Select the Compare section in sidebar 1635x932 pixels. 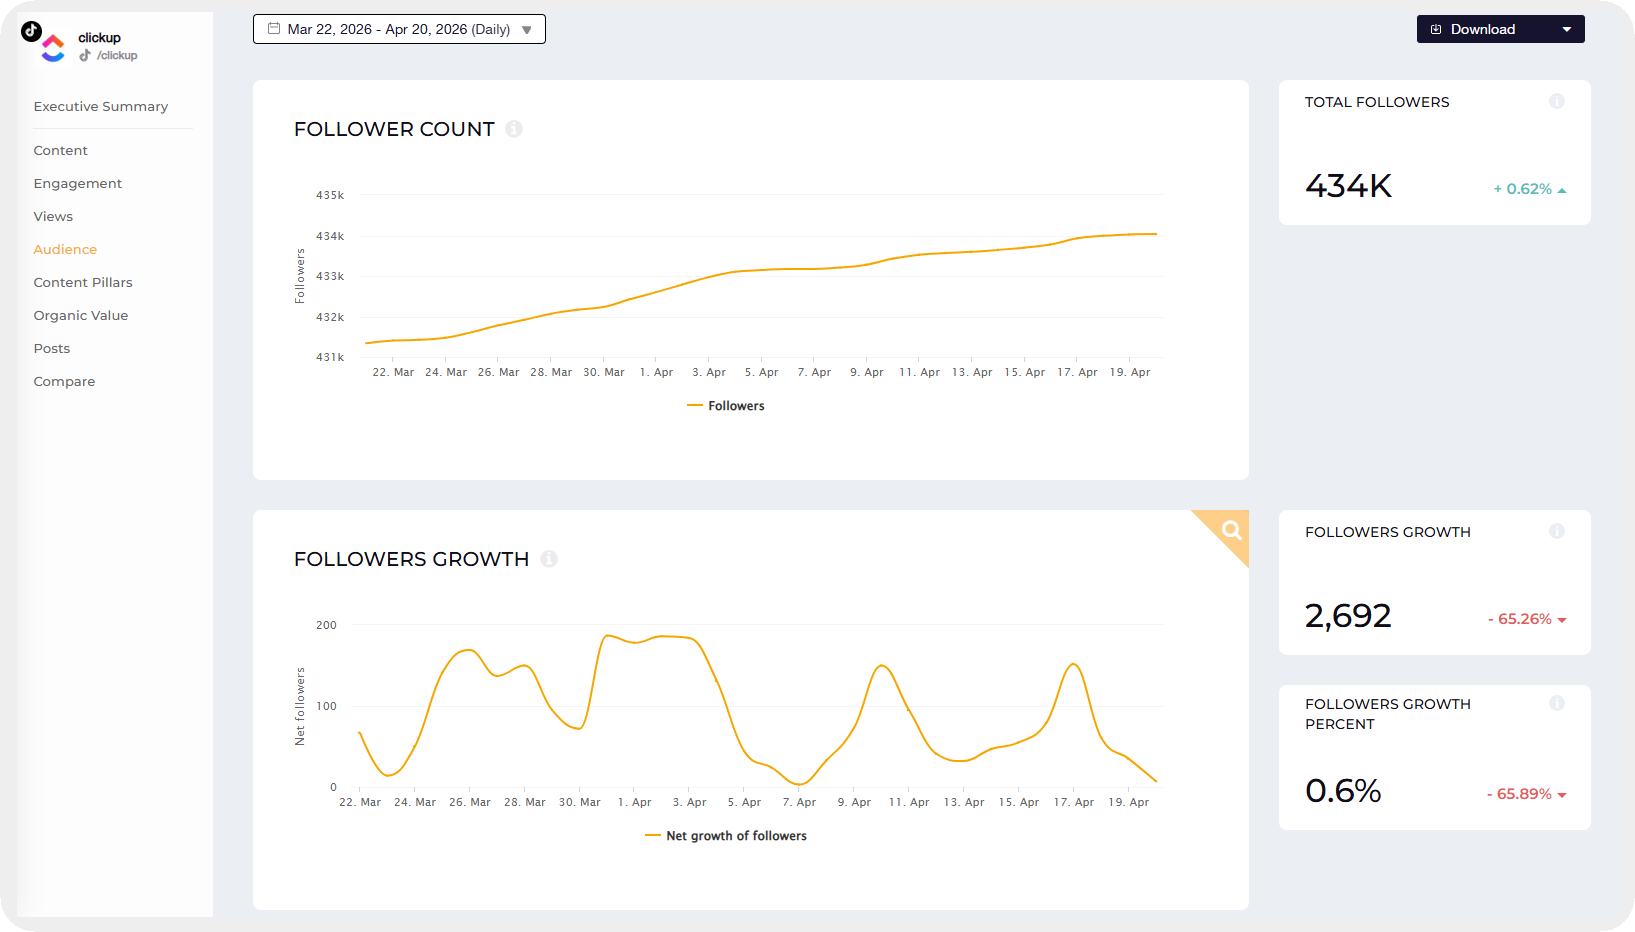click(x=64, y=381)
